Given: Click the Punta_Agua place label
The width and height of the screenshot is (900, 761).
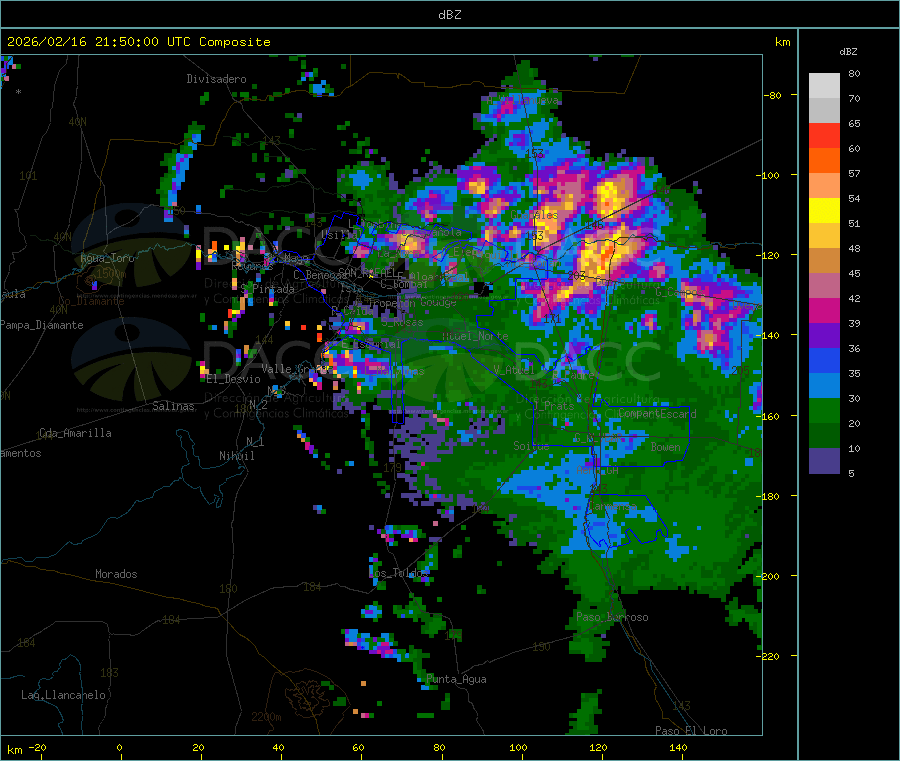Looking at the screenshot, I should click(456, 680).
